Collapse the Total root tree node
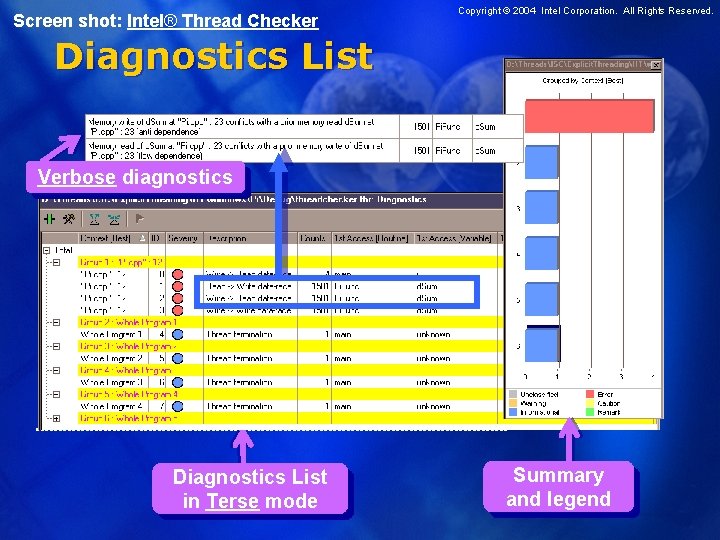The width and height of the screenshot is (720, 540). [46, 250]
